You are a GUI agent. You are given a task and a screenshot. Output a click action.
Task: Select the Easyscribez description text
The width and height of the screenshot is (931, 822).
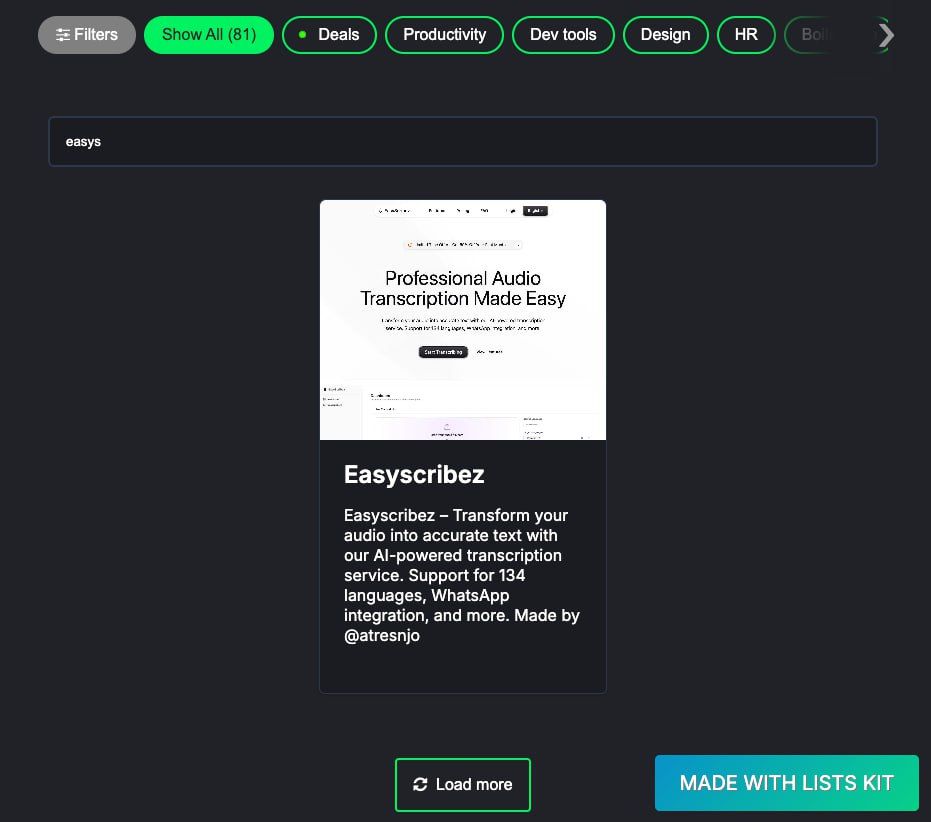(x=462, y=575)
